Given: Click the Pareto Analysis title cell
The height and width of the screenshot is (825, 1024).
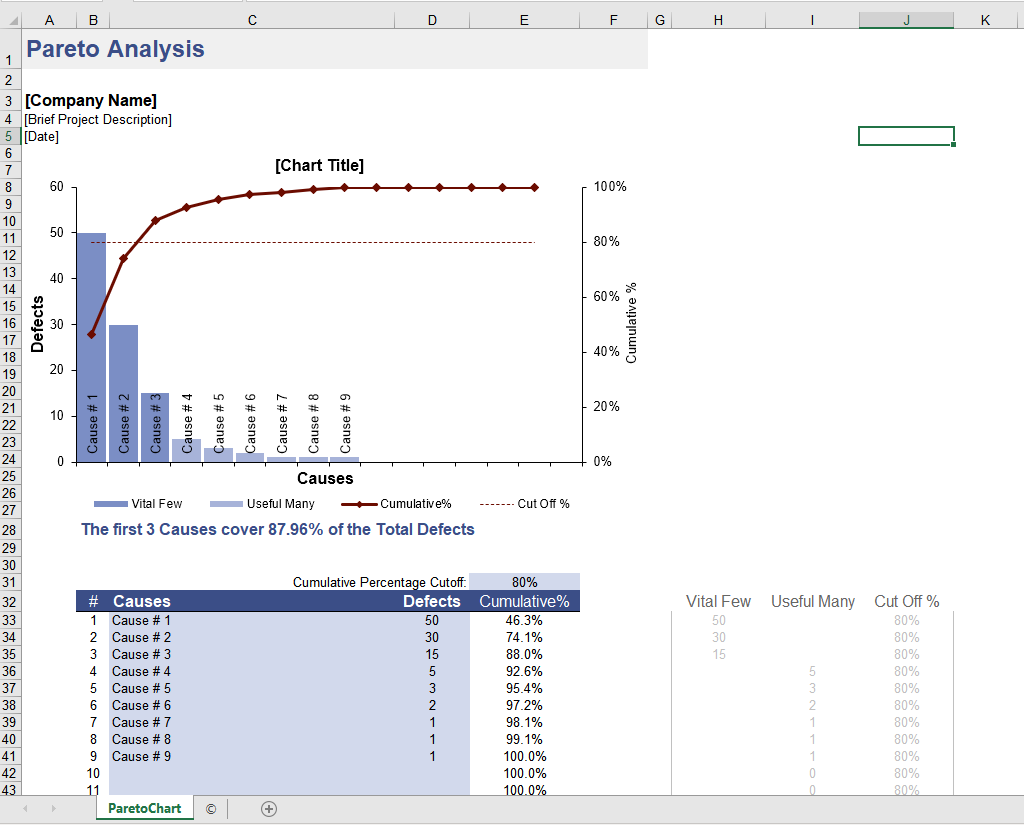Looking at the screenshot, I should pos(115,49).
